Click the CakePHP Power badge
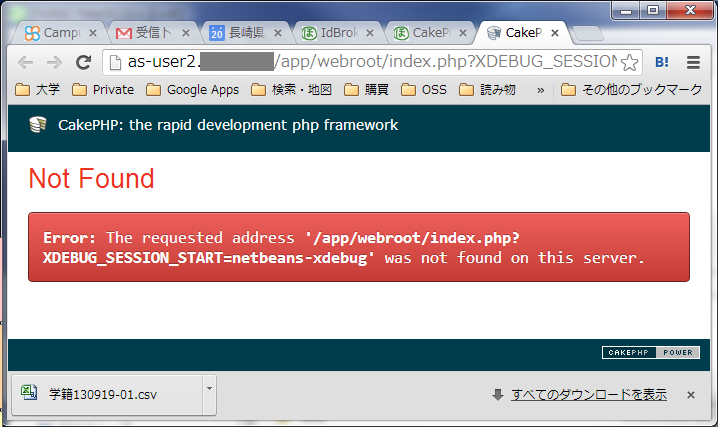The height and width of the screenshot is (427, 718). coord(651,352)
